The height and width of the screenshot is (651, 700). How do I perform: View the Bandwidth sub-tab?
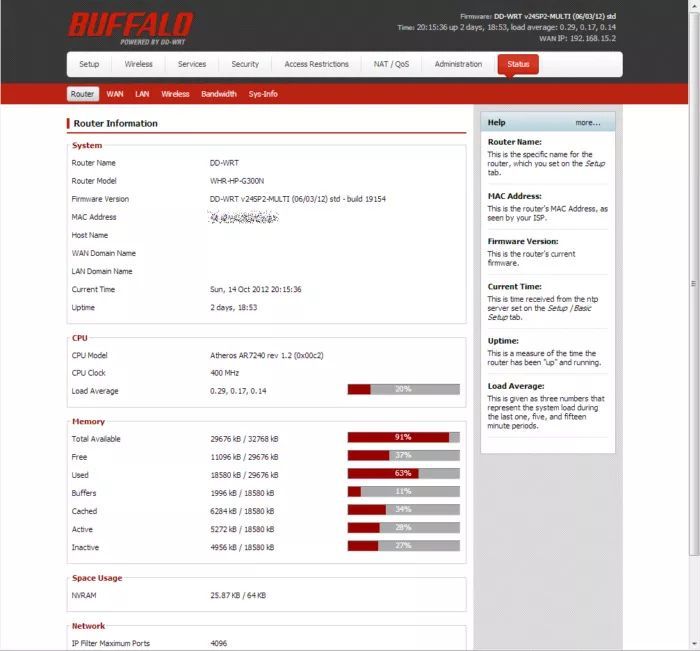tap(219, 94)
